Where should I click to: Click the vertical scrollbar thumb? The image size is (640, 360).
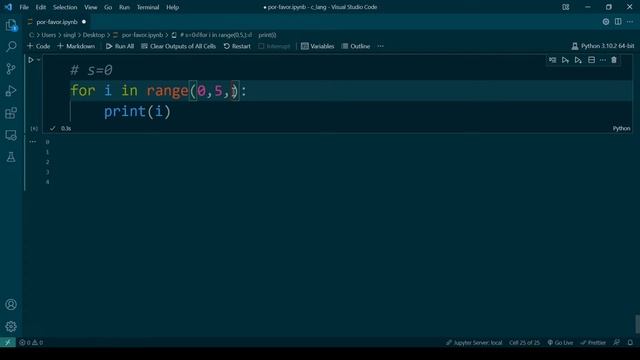pos(637,324)
